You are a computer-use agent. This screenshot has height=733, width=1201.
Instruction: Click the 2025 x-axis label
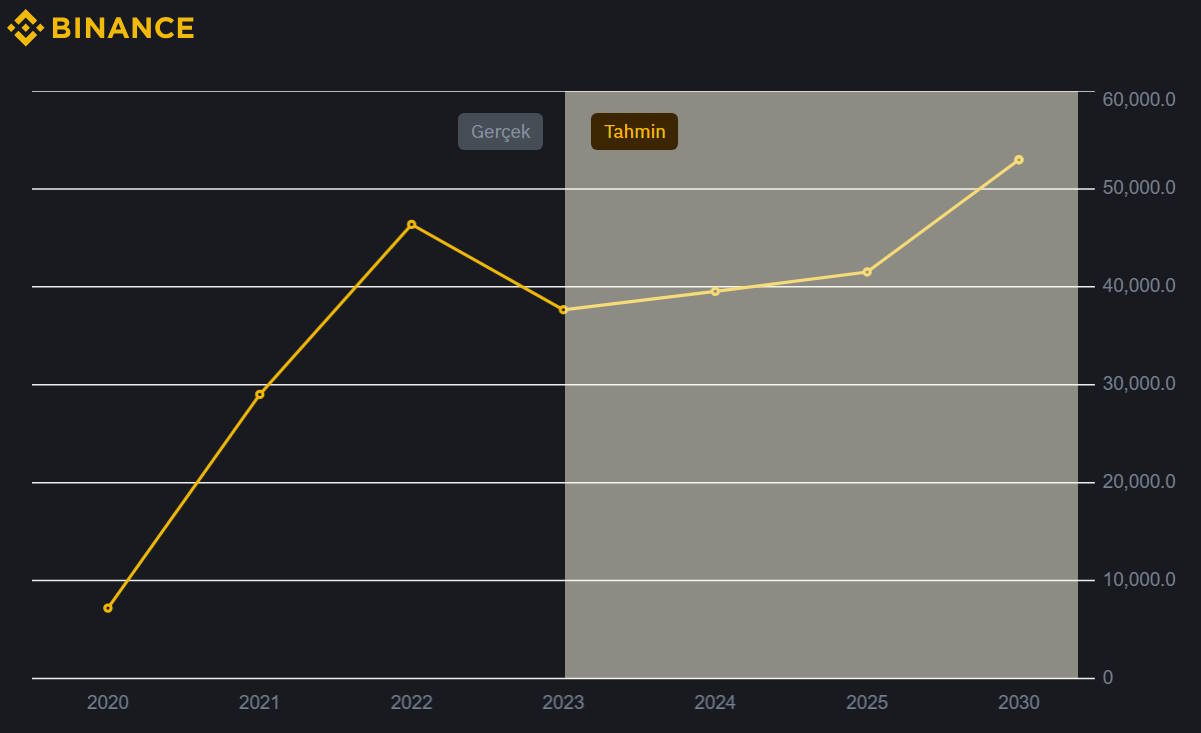pos(867,703)
